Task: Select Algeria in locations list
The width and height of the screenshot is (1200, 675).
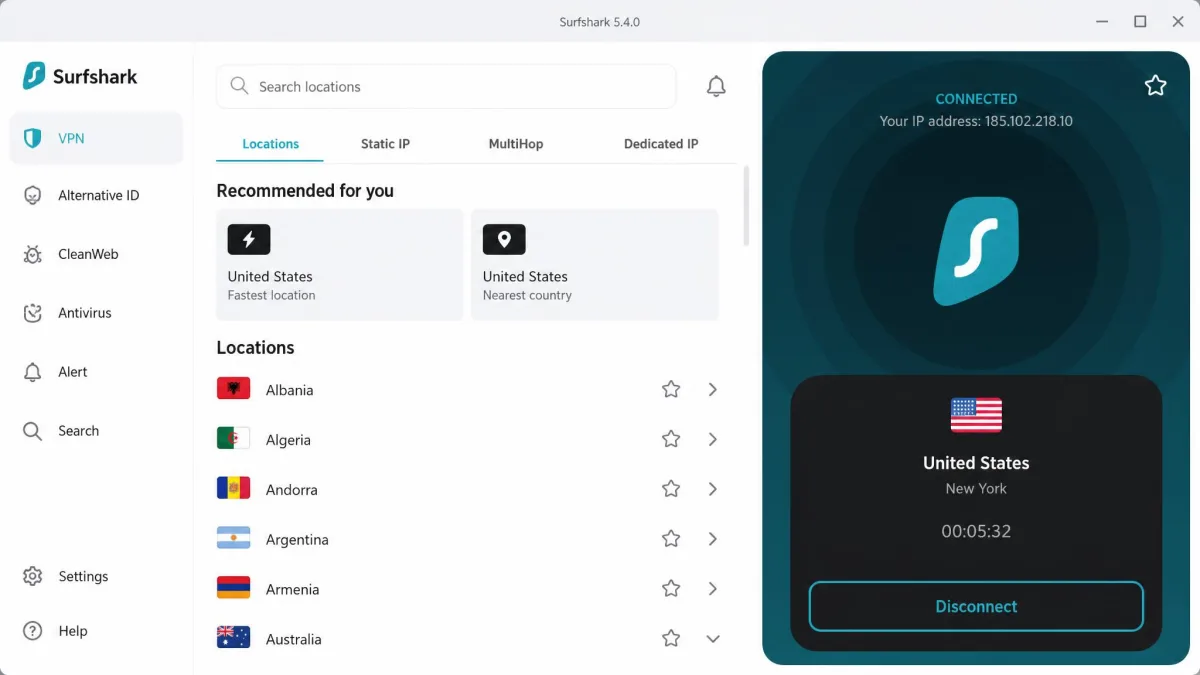Action: coord(468,439)
